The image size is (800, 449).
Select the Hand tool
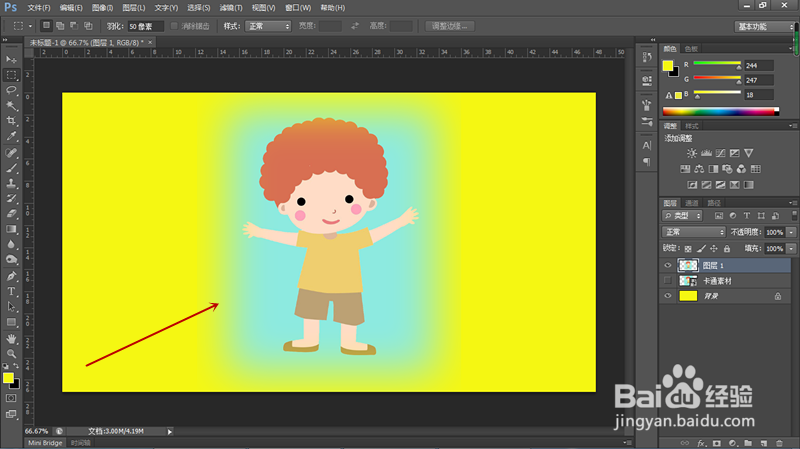11,338
